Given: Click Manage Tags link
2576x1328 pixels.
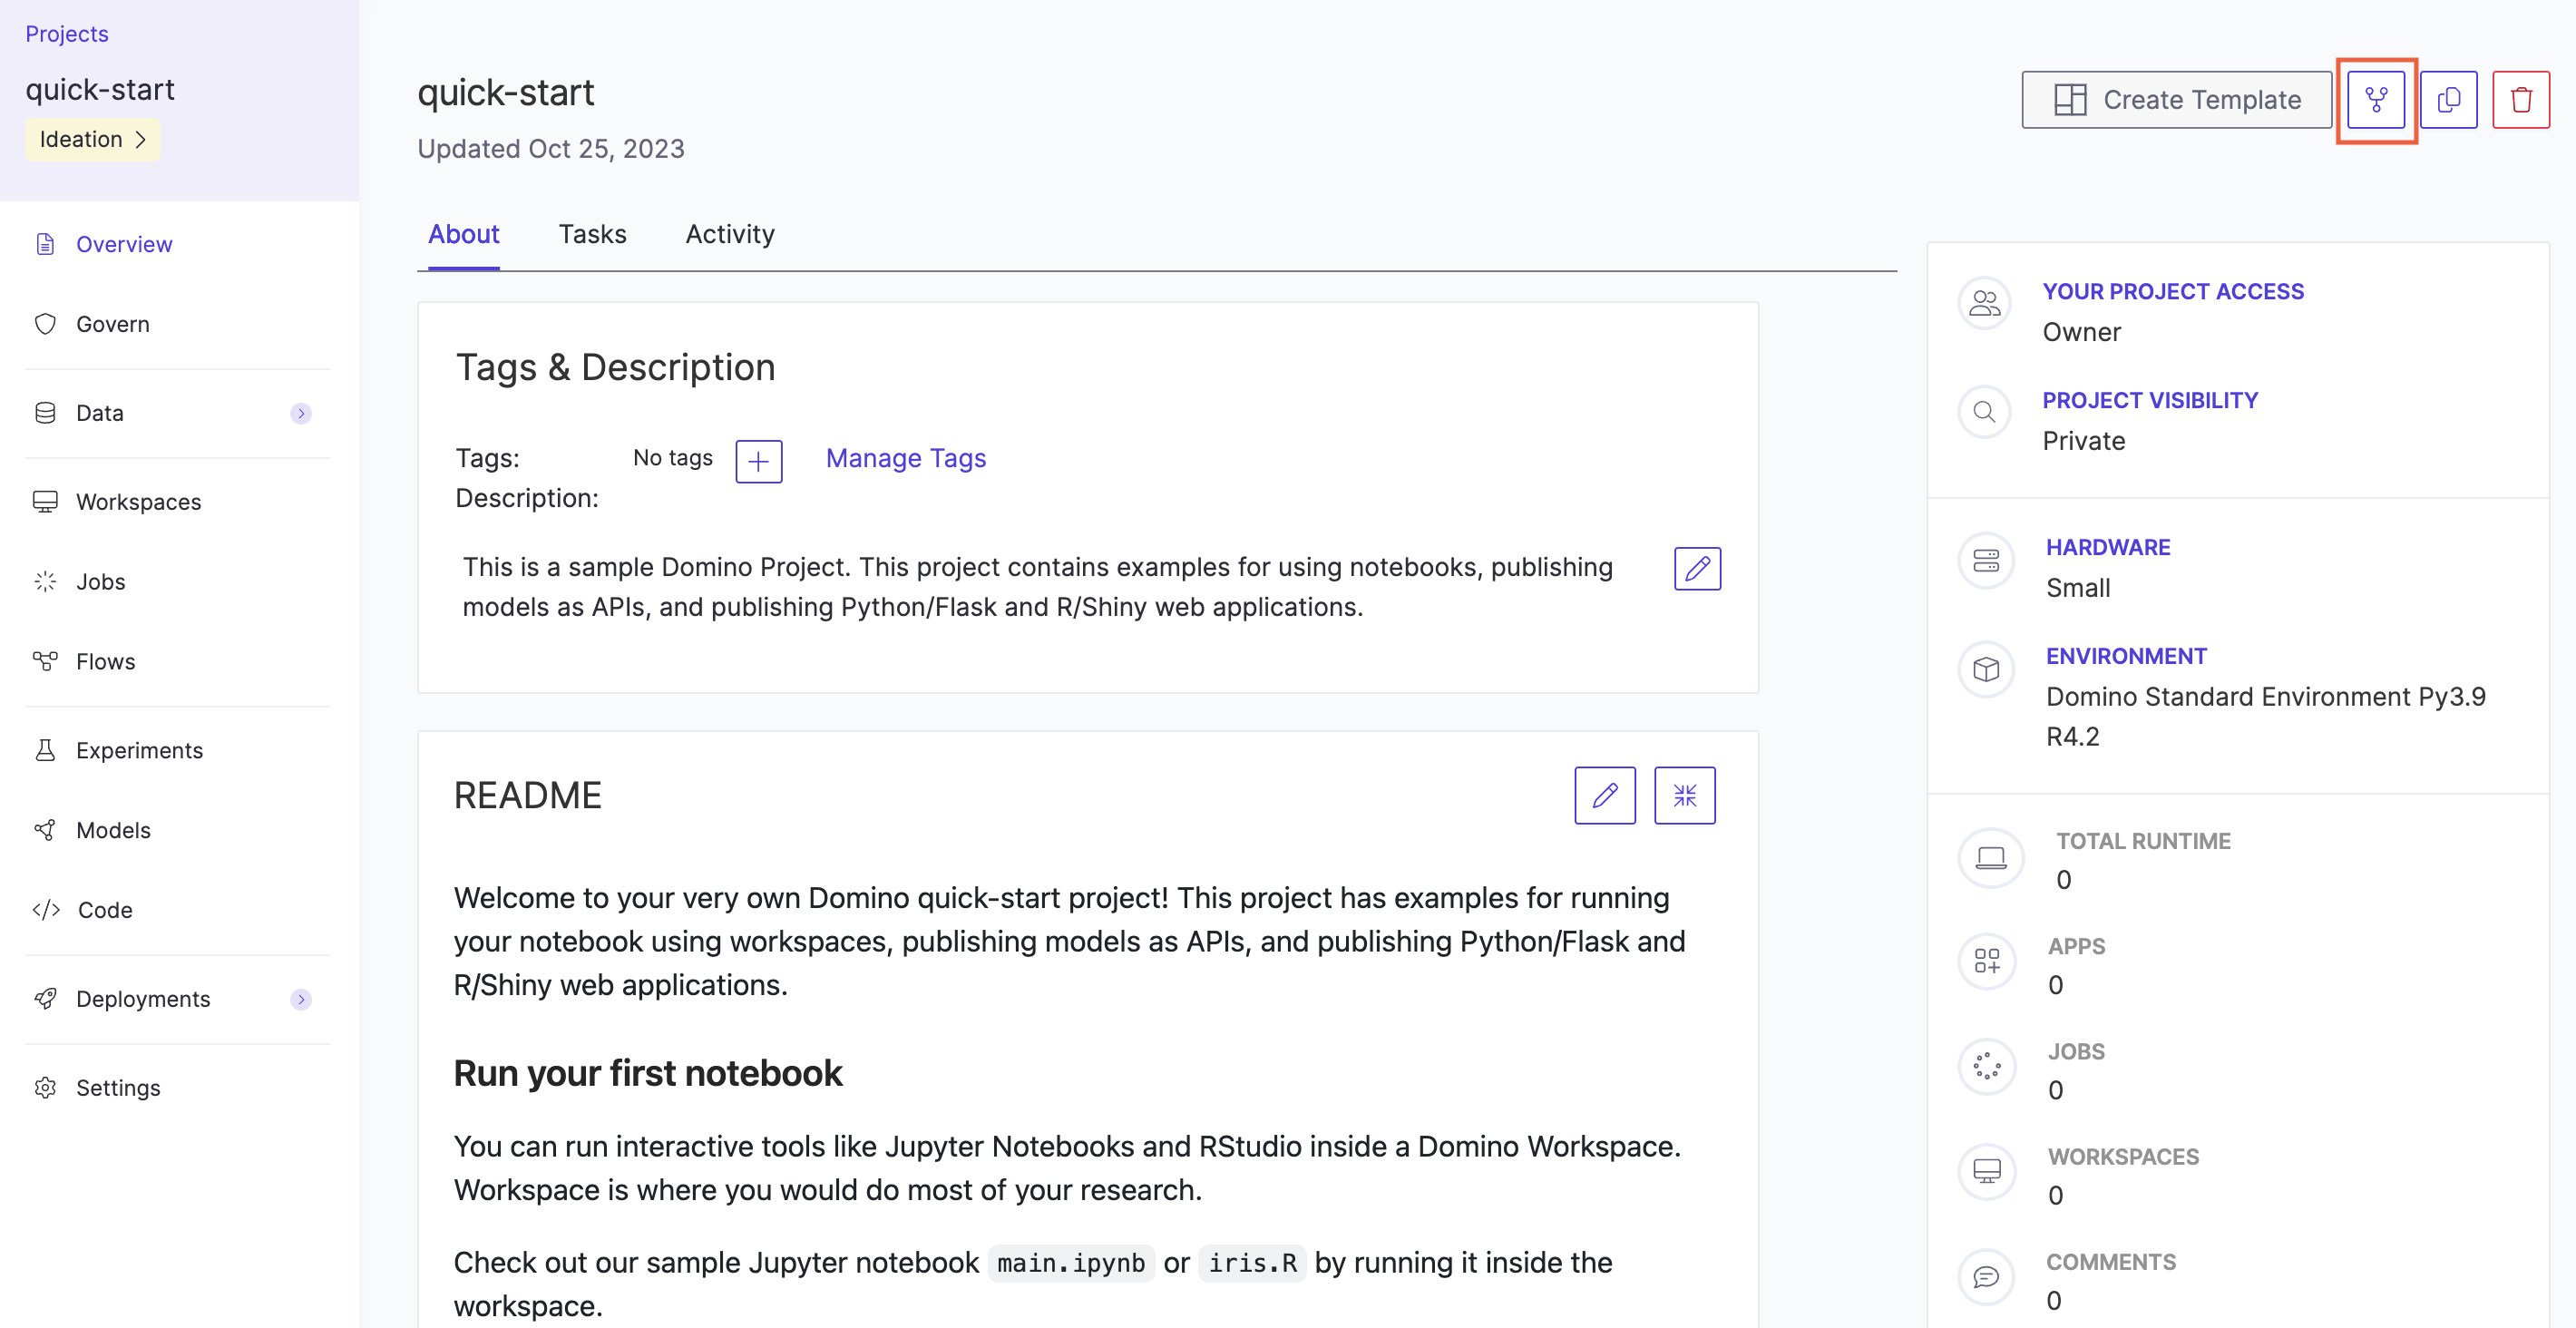Looking at the screenshot, I should 906,455.
